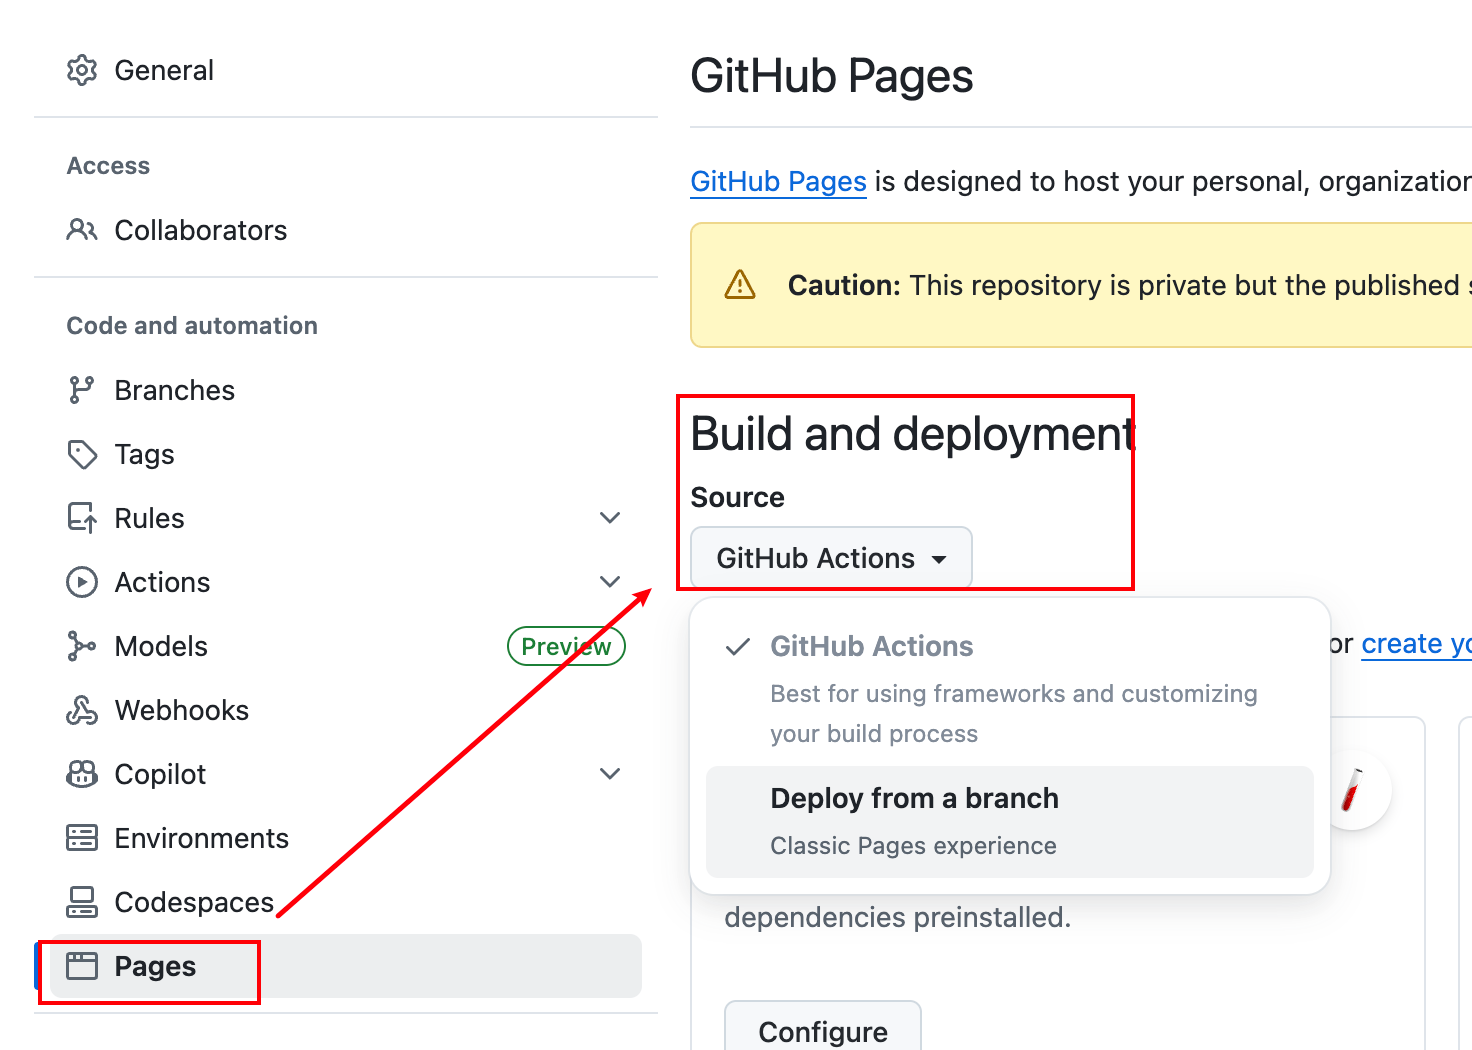Click the 'Build and deployment' heading

click(x=913, y=434)
